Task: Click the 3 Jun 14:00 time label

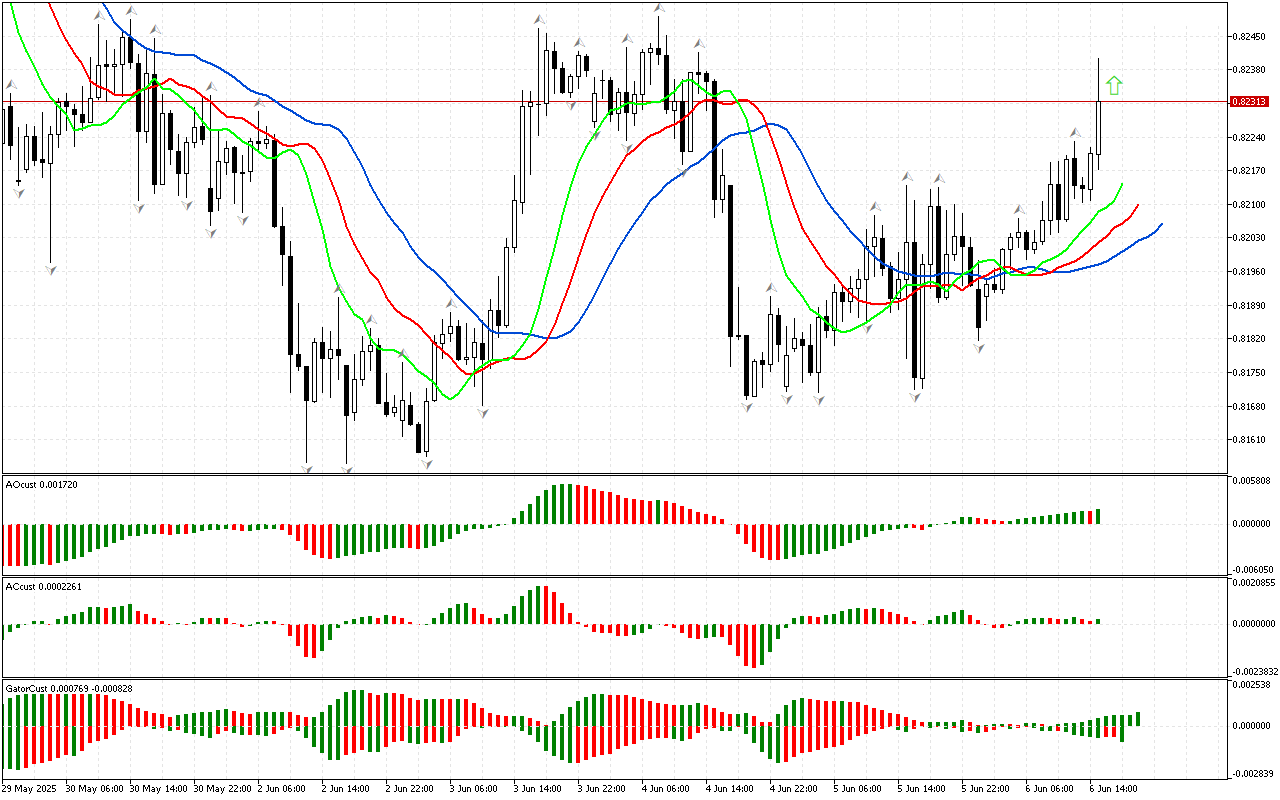Action: pyautogui.click(x=538, y=788)
